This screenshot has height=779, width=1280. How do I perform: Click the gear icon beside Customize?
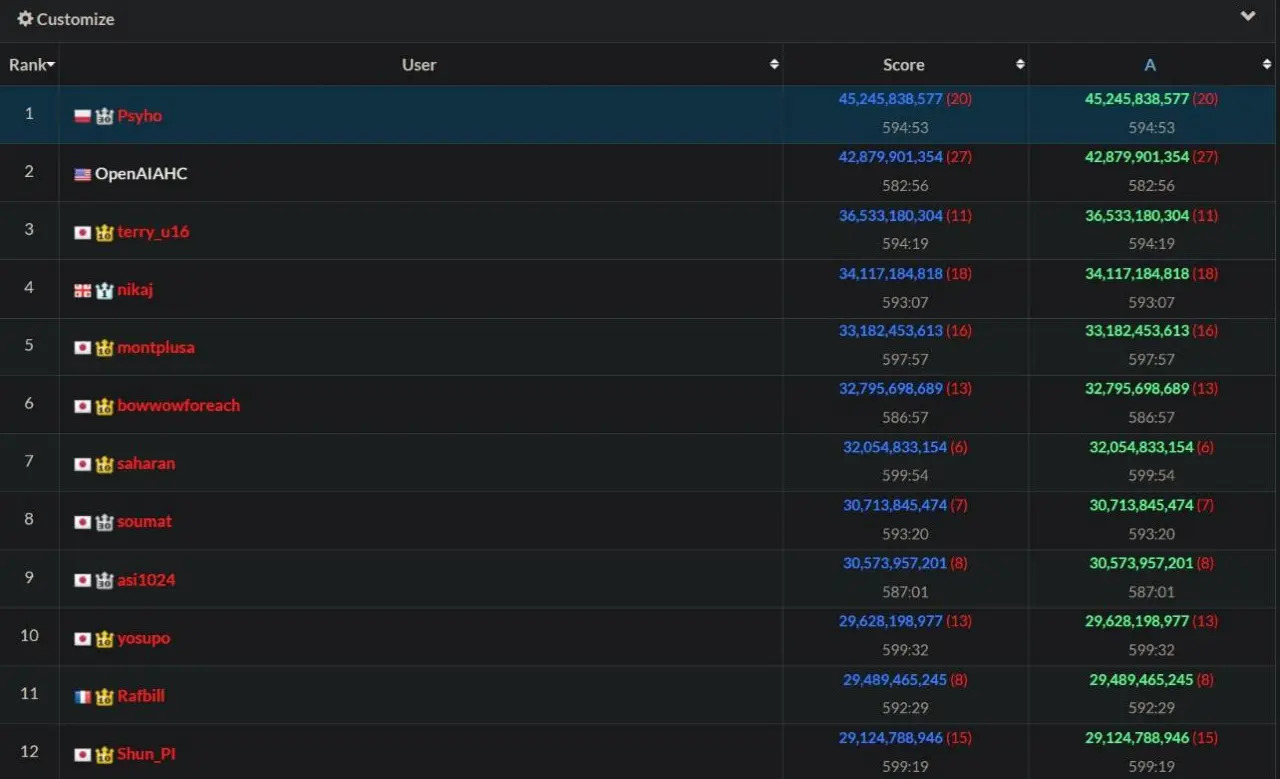click(x=25, y=19)
